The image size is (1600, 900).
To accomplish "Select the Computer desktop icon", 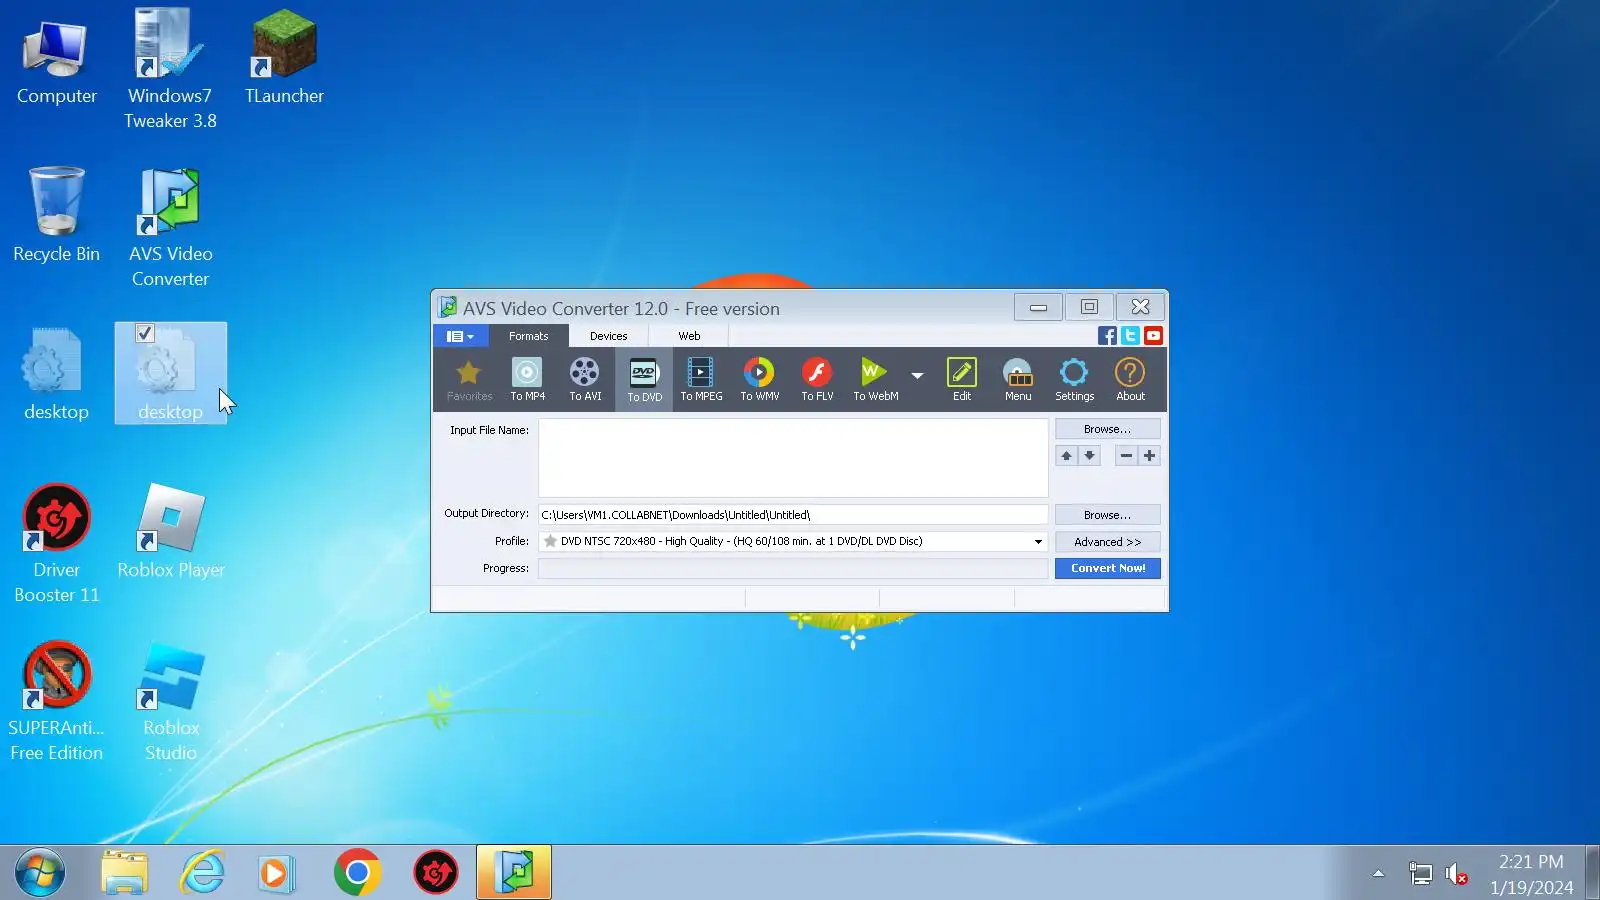I will click(x=56, y=61).
